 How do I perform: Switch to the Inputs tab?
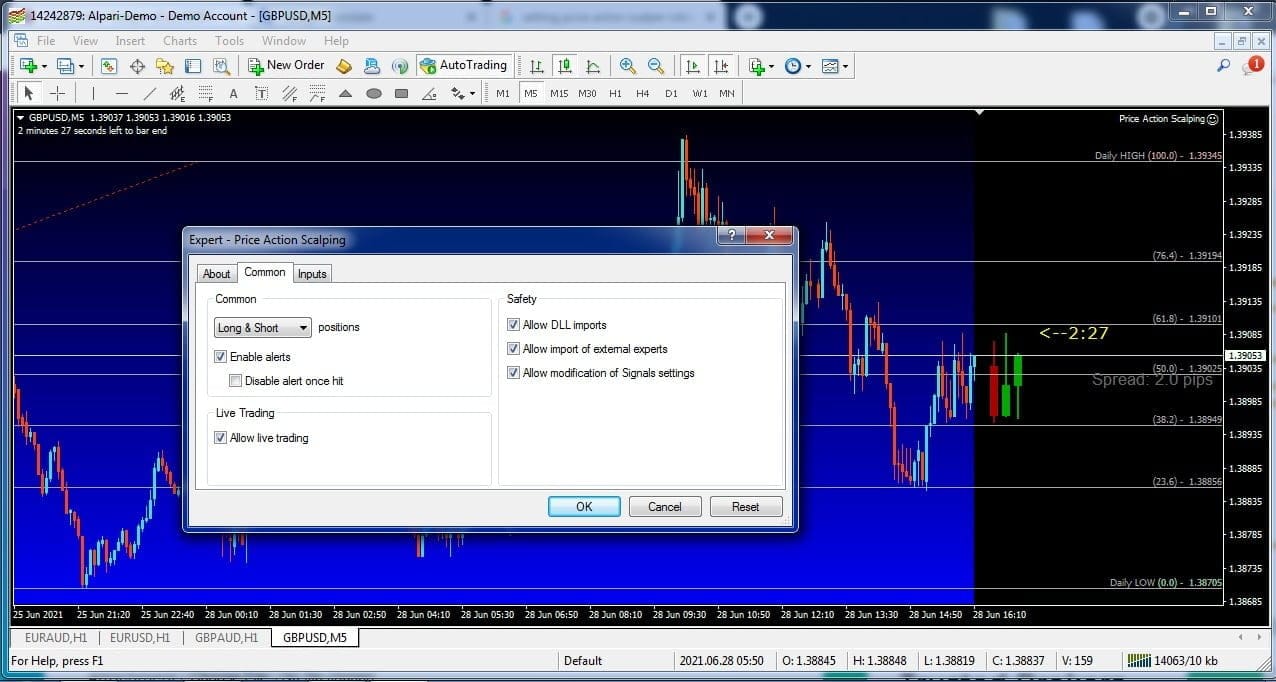click(x=312, y=274)
